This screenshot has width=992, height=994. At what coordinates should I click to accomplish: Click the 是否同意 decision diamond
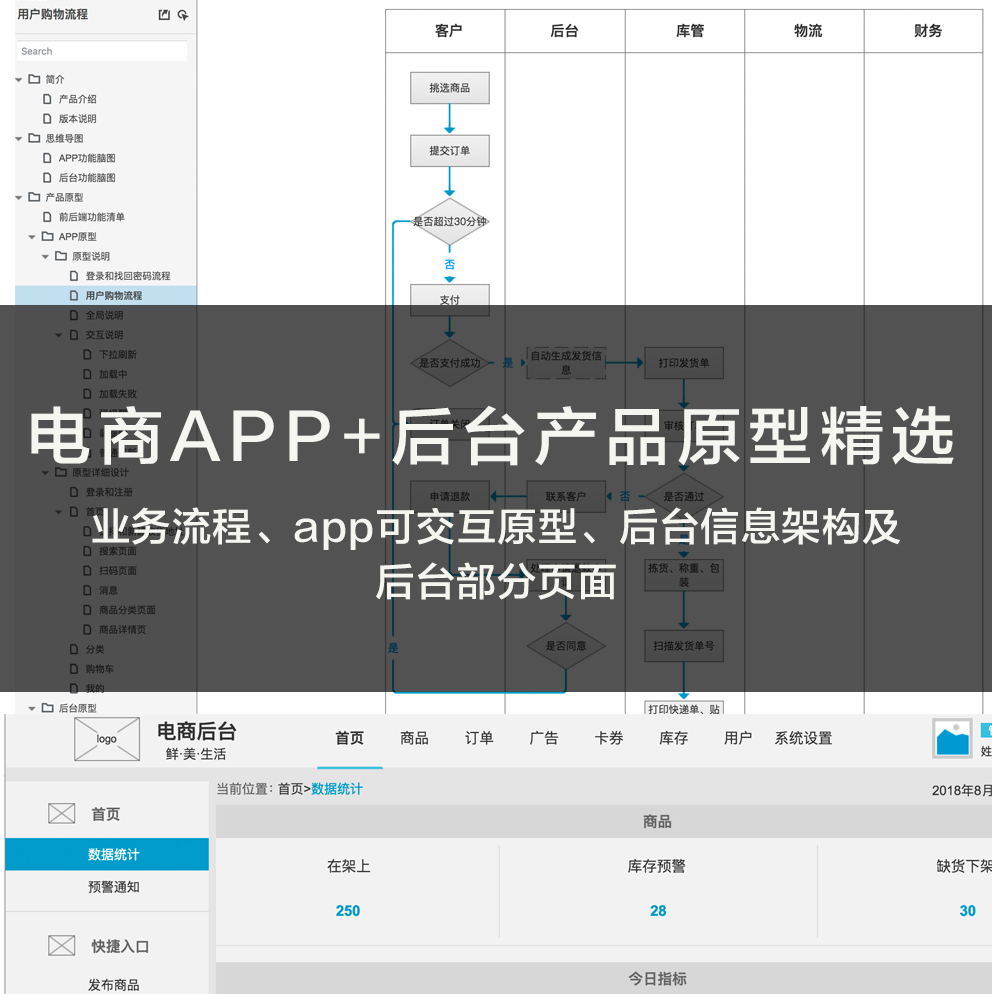tap(566, 646)
